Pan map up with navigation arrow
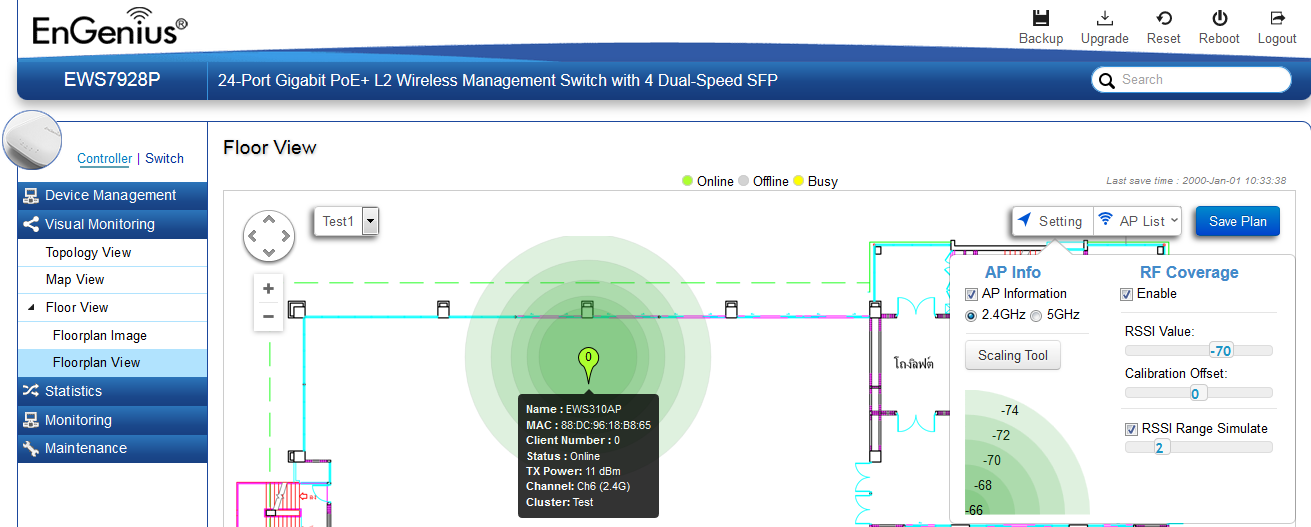 (x=269, y=220)
